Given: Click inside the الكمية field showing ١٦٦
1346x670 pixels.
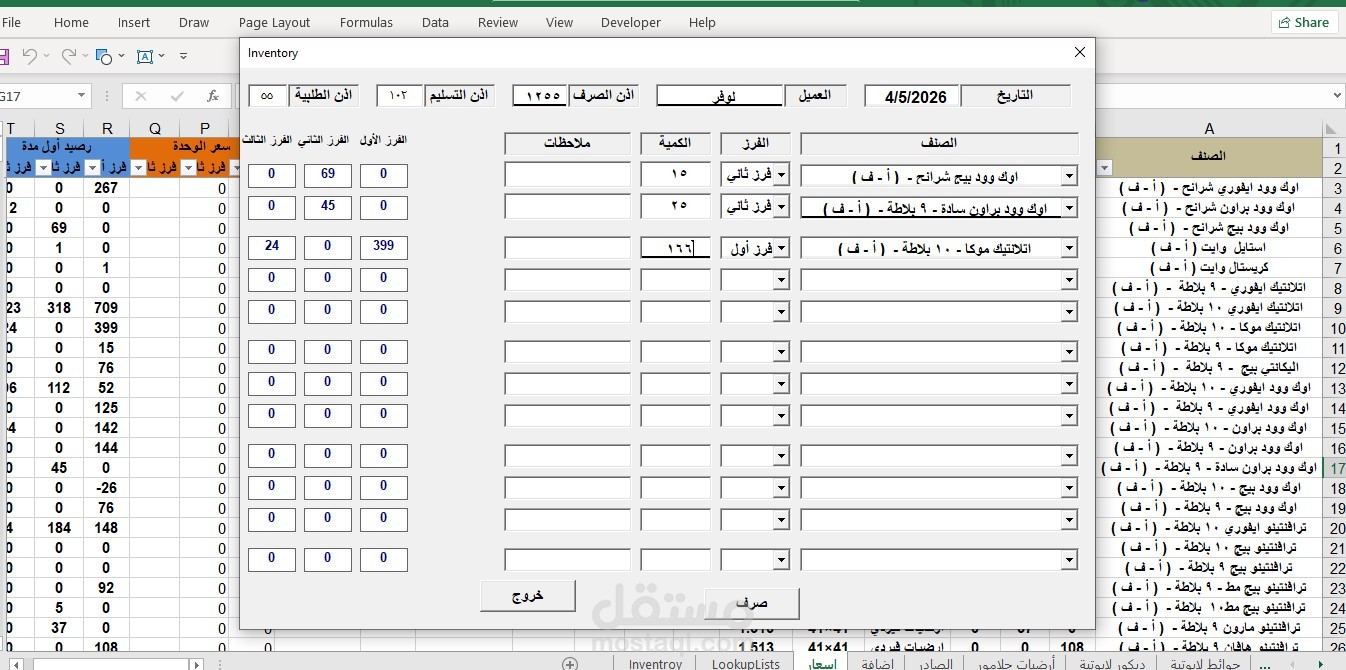Looking at the screenshot, I should click(x=675, y=247).
